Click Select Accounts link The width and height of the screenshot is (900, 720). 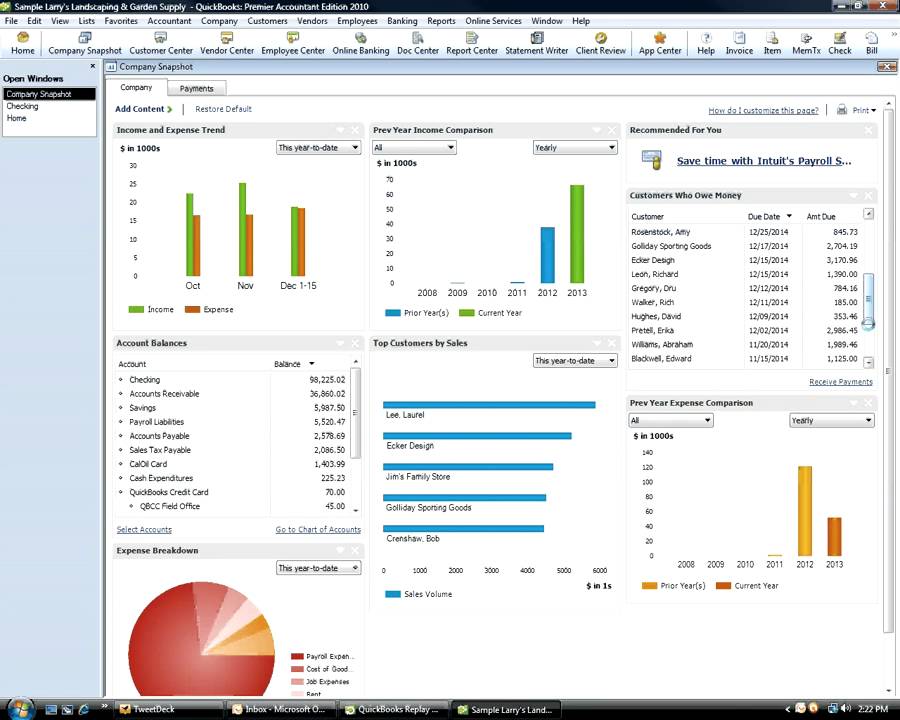[x=144, y=529]
